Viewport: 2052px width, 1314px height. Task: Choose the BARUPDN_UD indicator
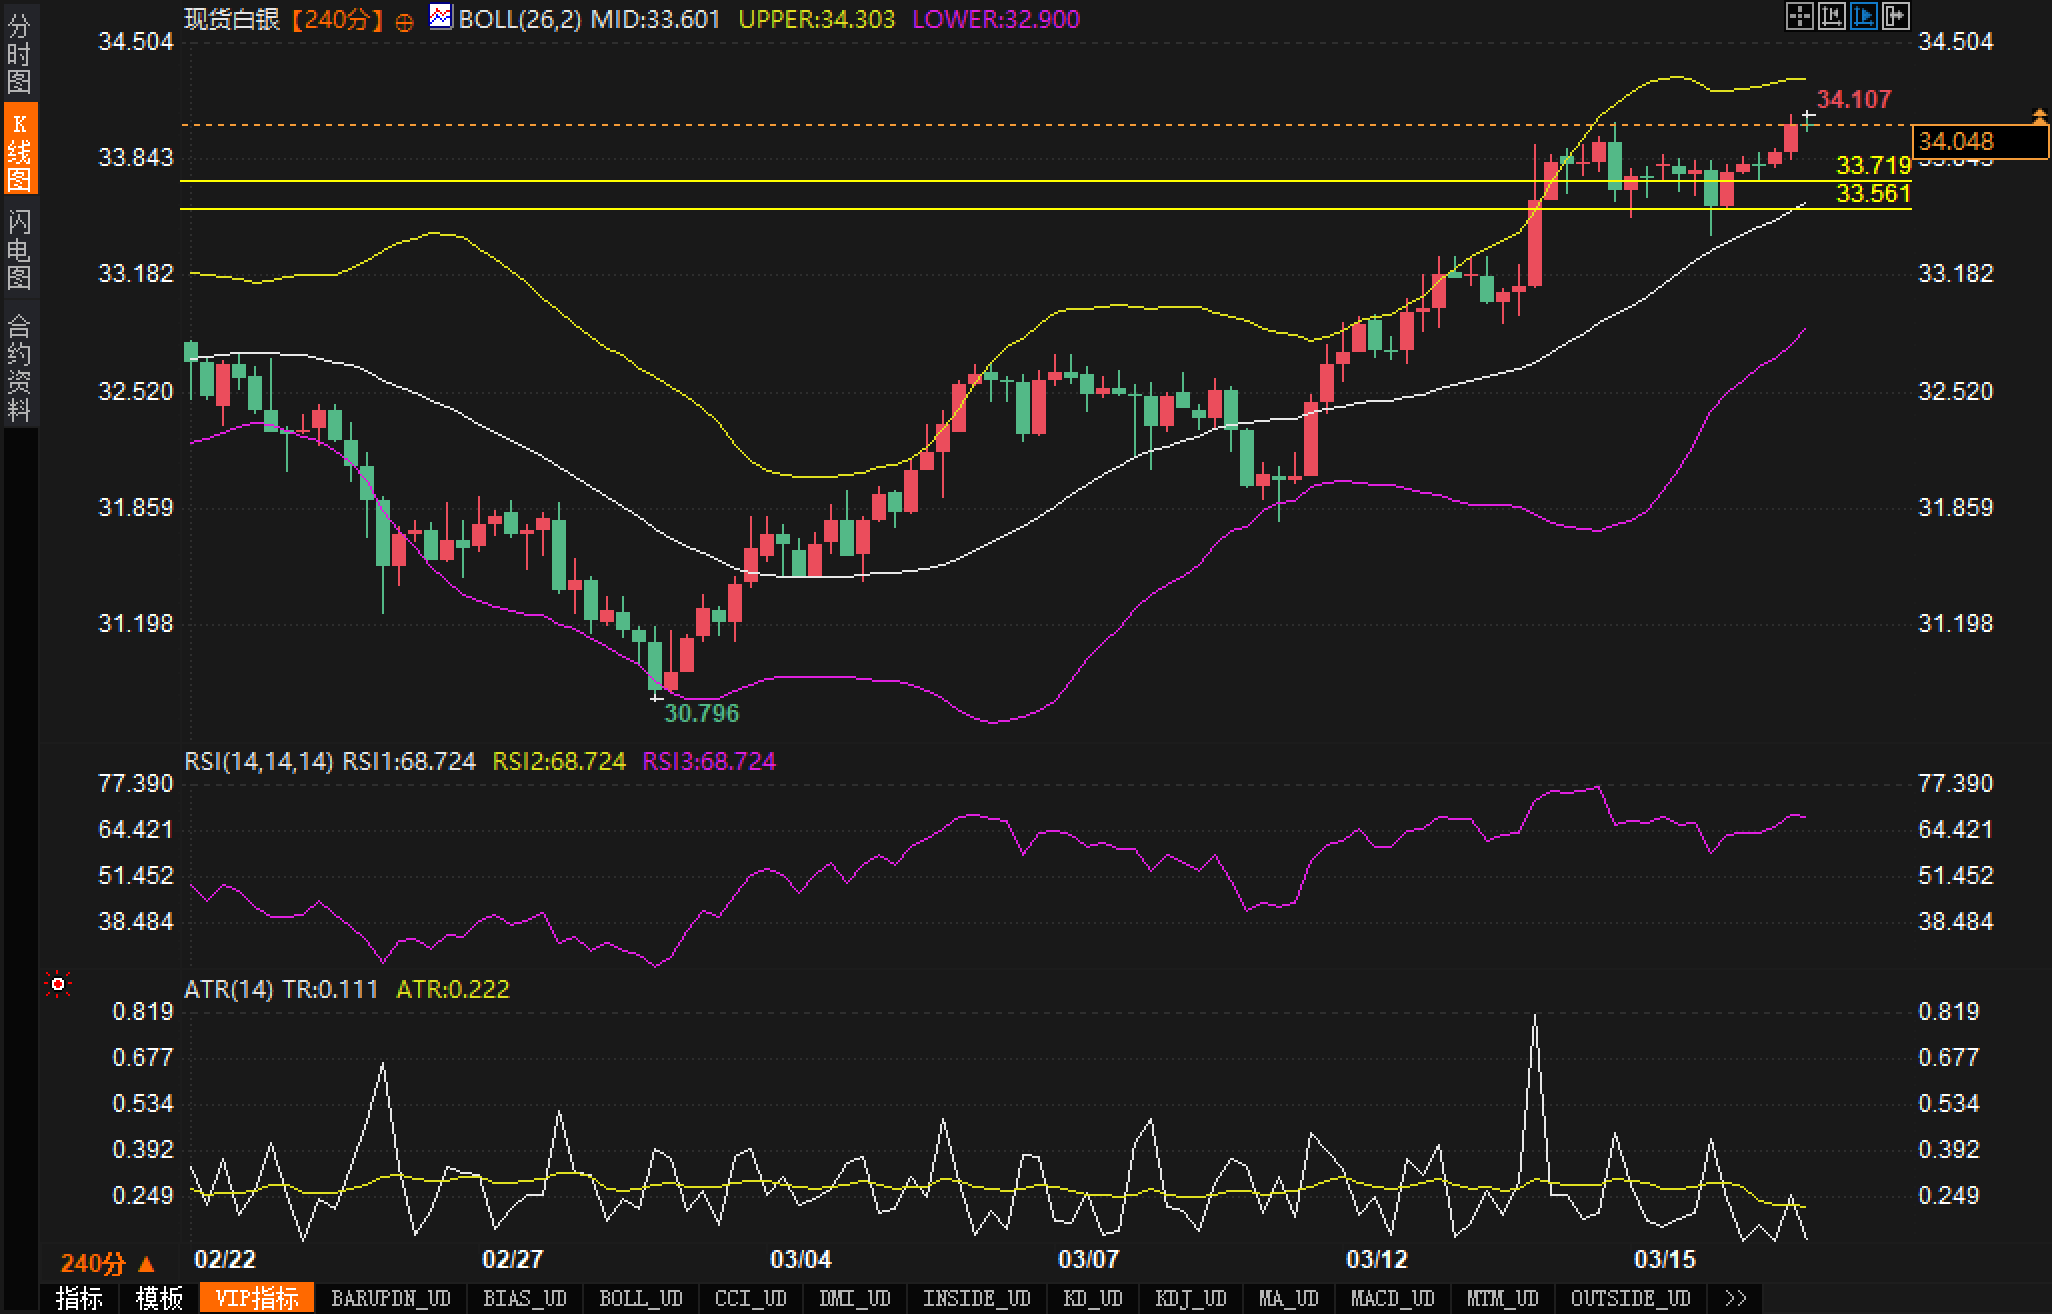pos(391,1298)
